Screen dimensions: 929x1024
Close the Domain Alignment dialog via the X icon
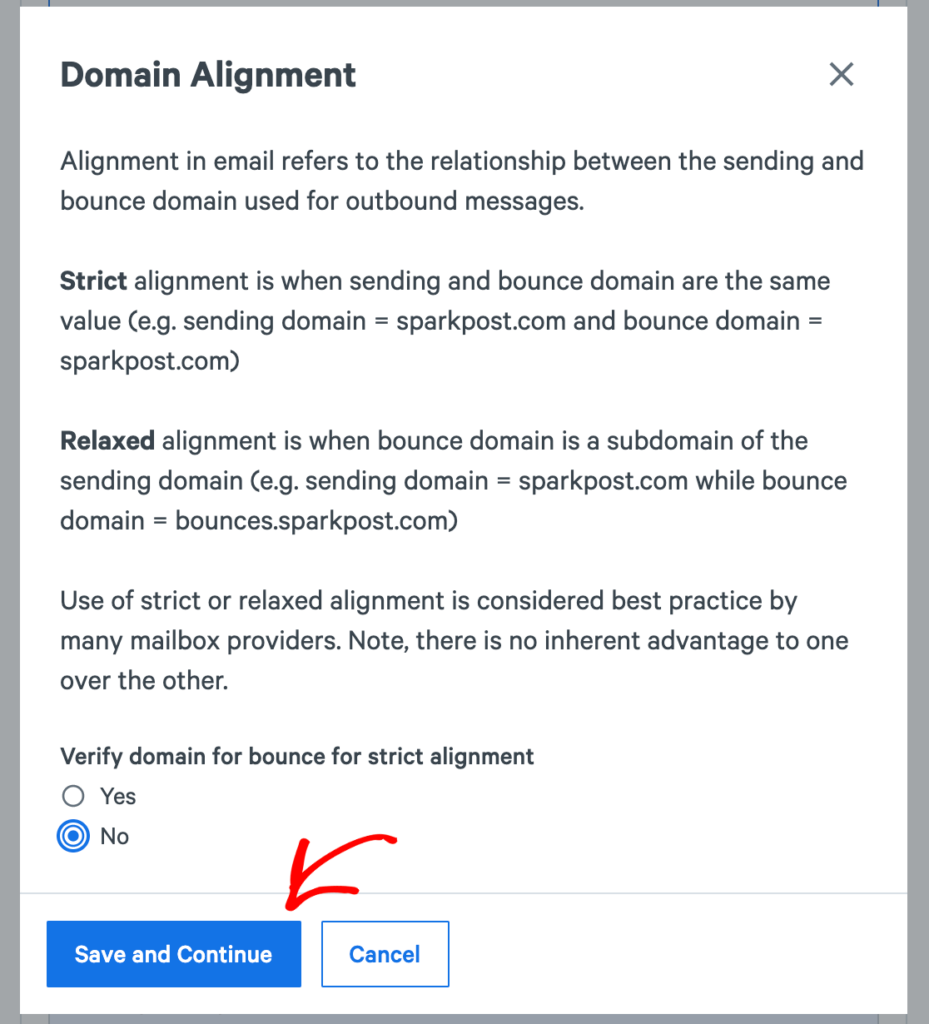[x=841, y=74]
